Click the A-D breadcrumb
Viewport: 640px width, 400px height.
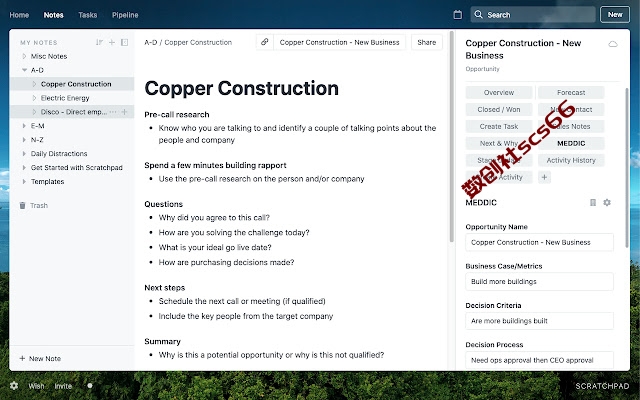151,42
